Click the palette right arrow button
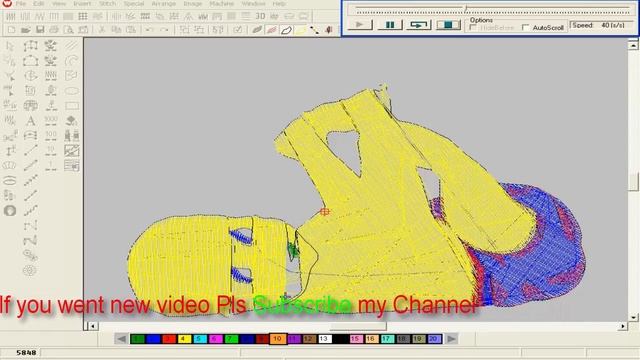Viewport: 640px width, 360px height. click(x=451, y=339)
